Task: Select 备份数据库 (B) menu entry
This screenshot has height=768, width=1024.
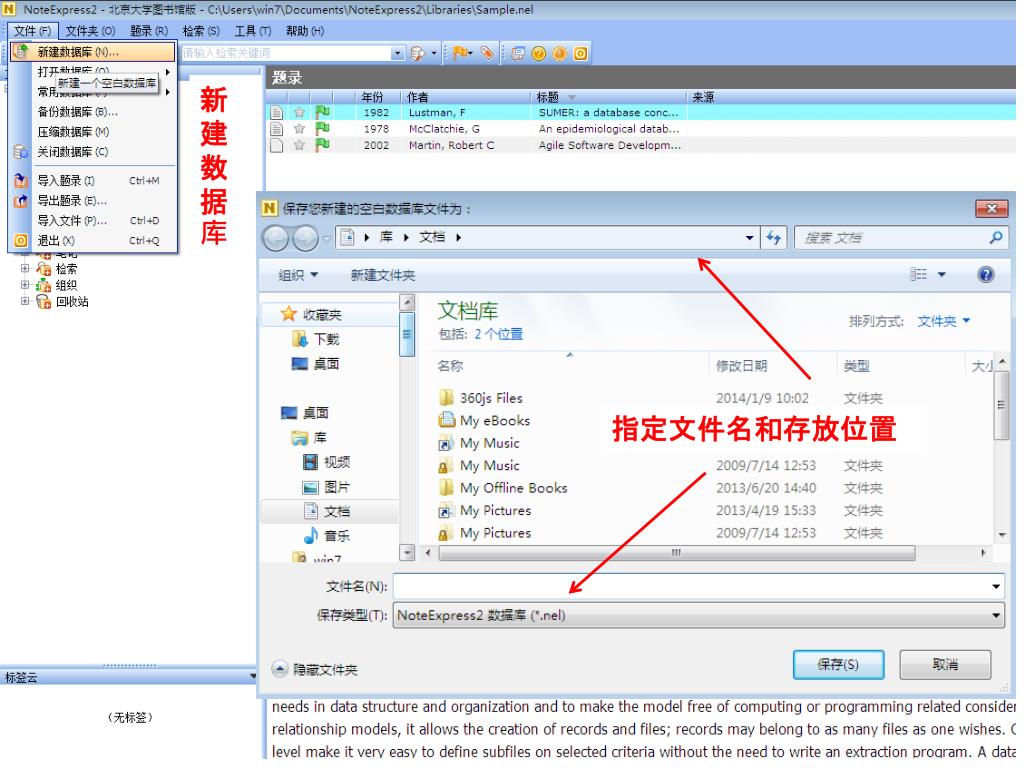Action: (x=93, y=112)
